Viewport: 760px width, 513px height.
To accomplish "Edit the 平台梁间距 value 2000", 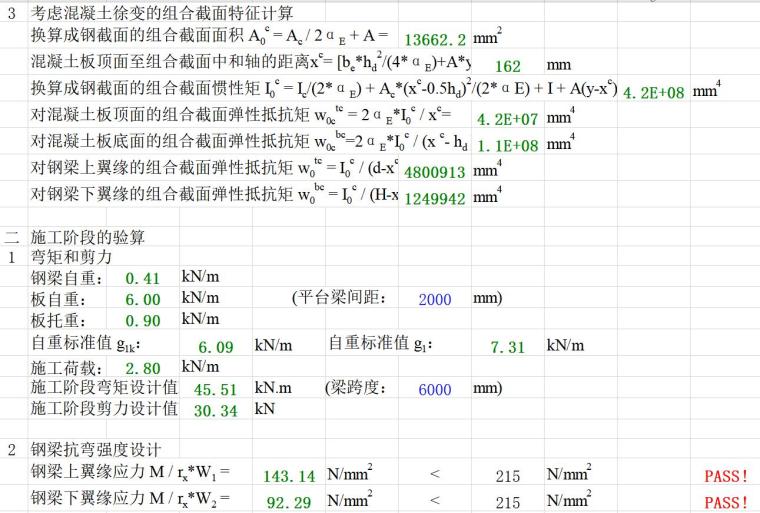I will [435, 300].
